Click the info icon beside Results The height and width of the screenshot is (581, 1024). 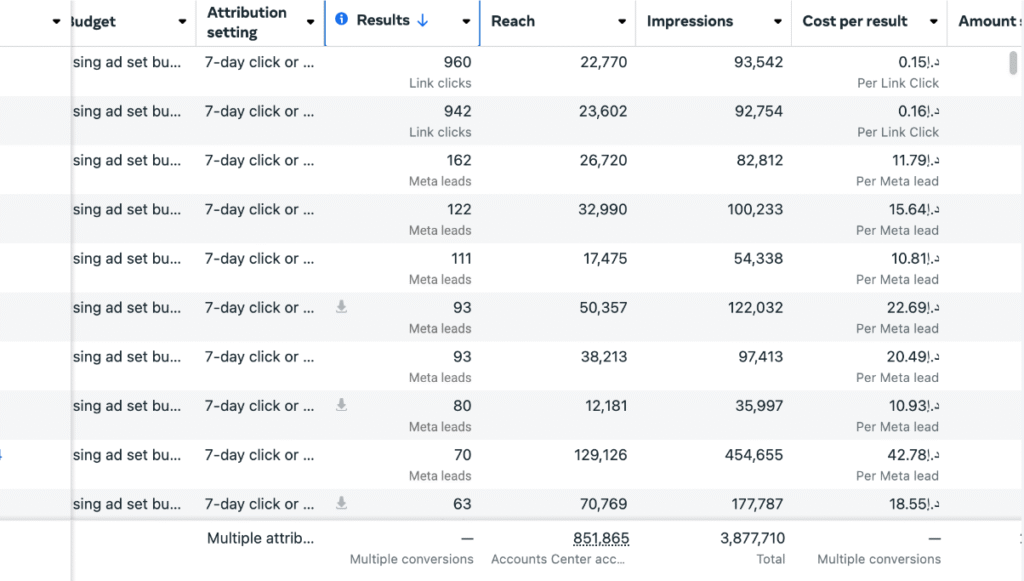[x=342, y=20]
